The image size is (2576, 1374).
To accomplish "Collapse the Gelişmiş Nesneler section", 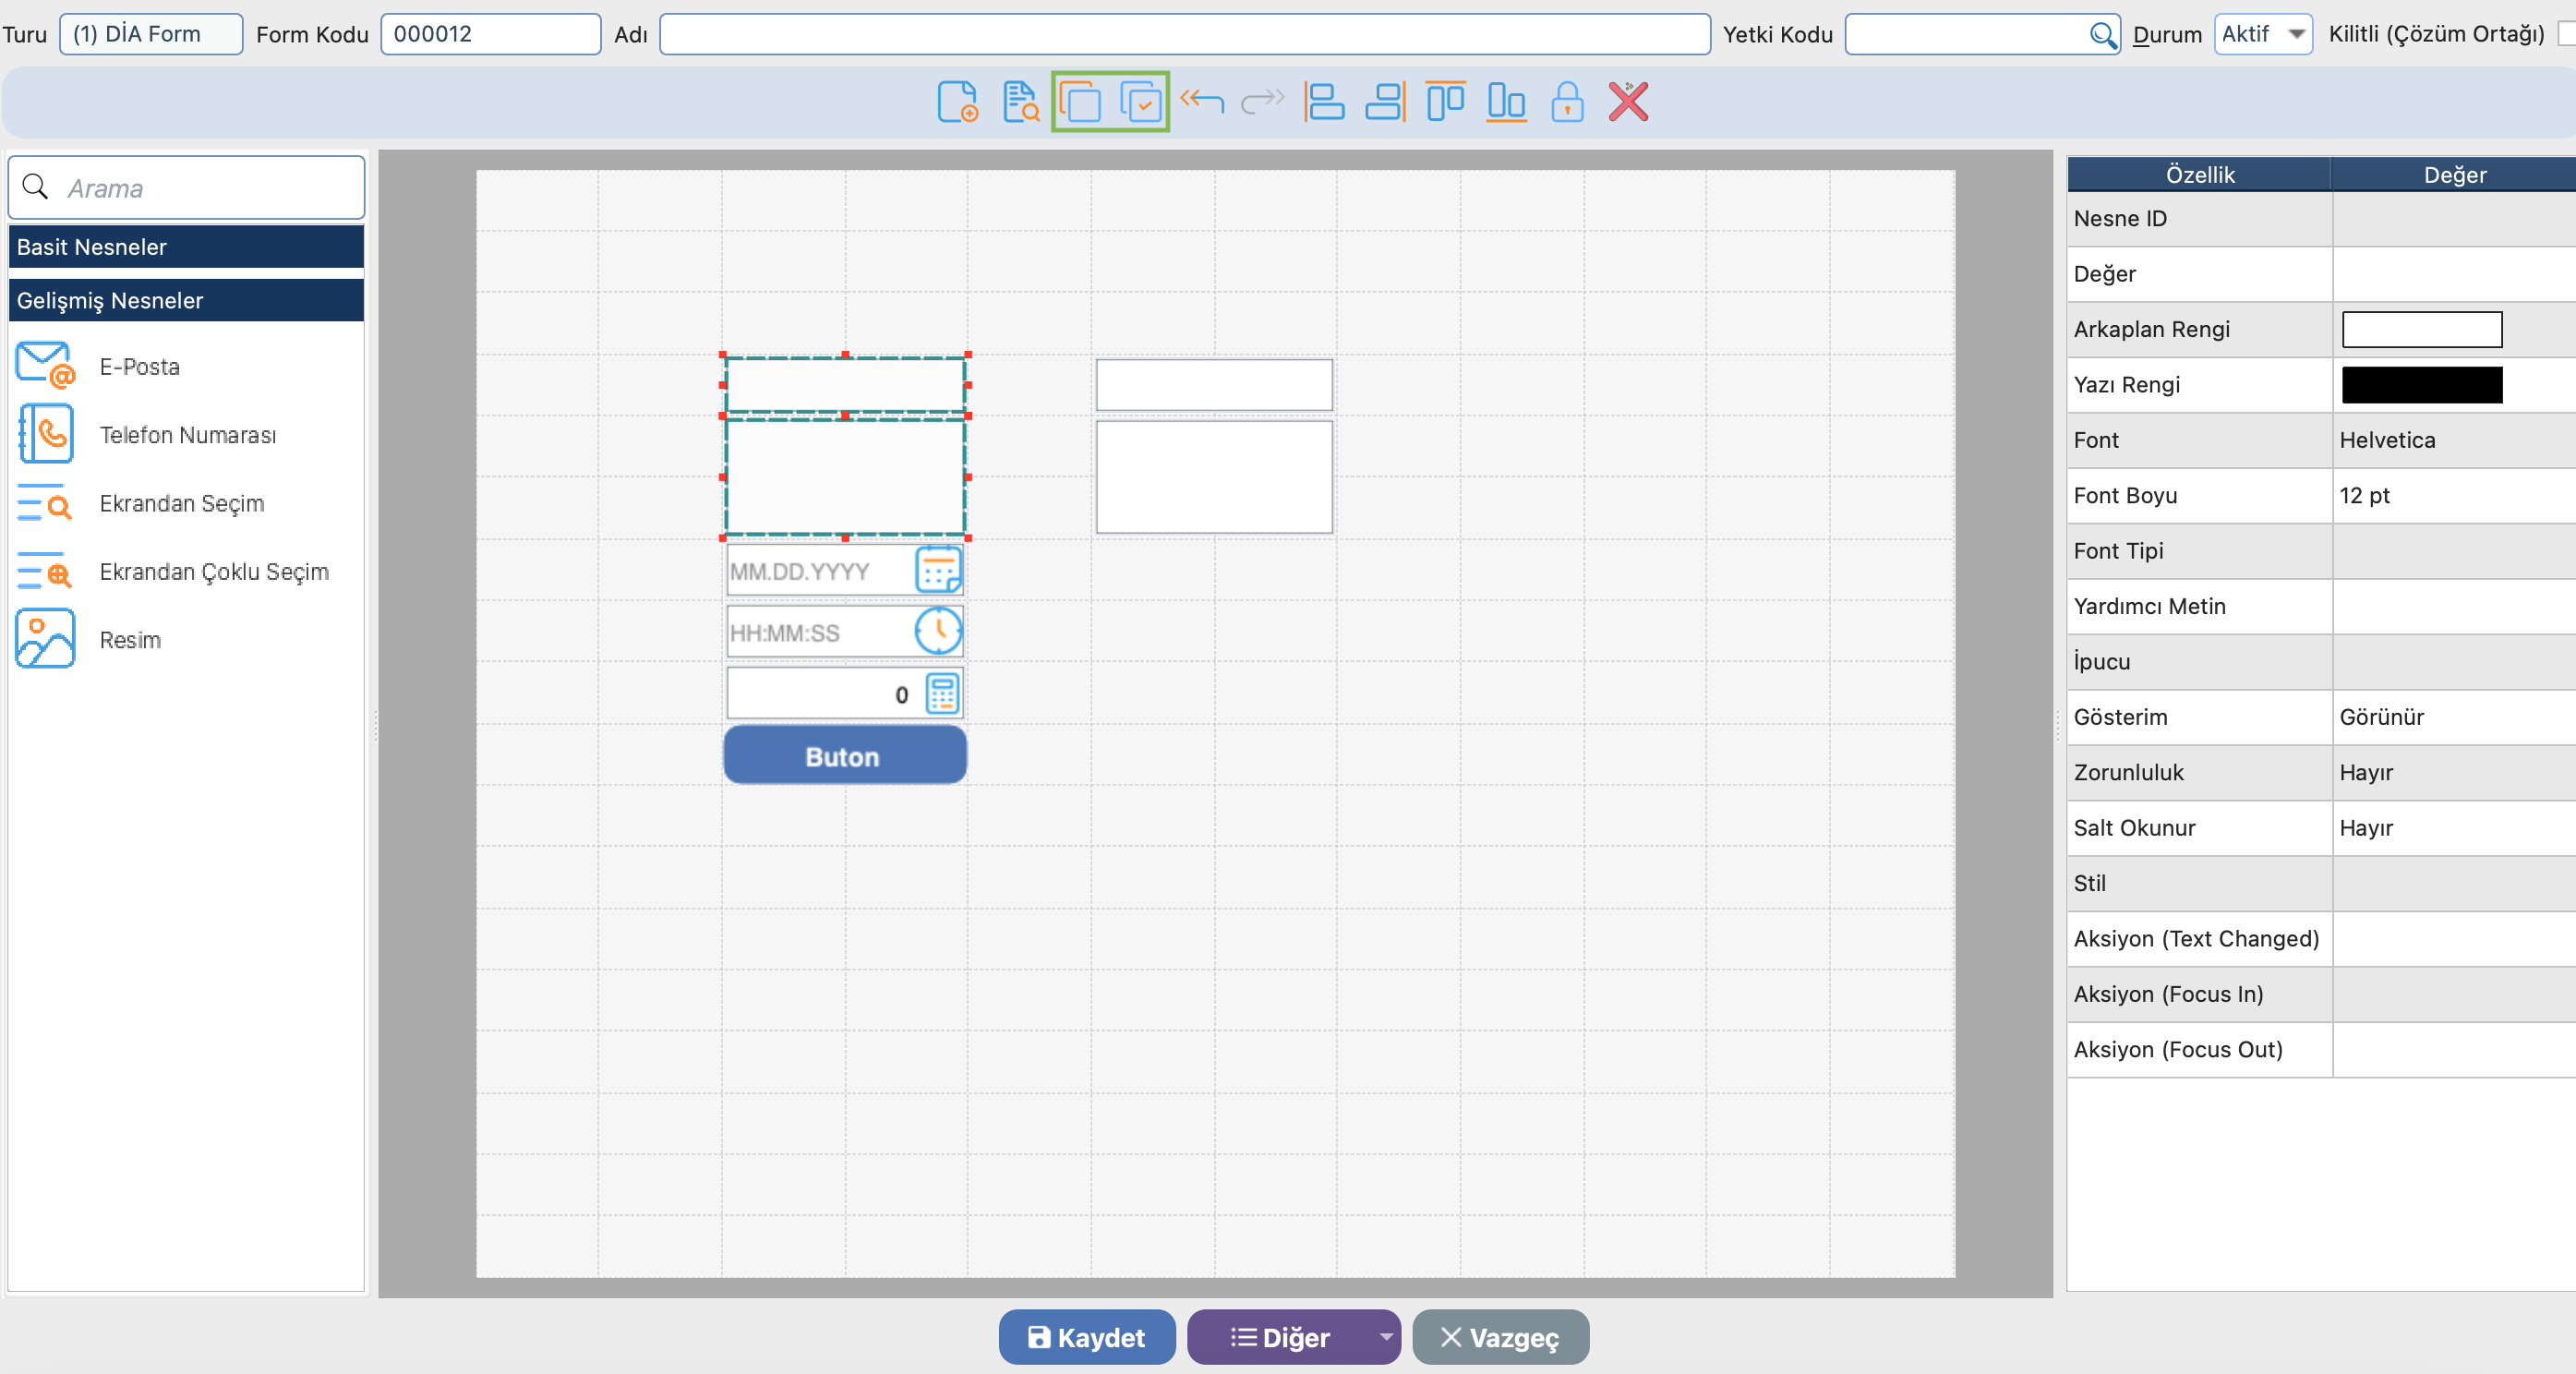I will point(186,301).
